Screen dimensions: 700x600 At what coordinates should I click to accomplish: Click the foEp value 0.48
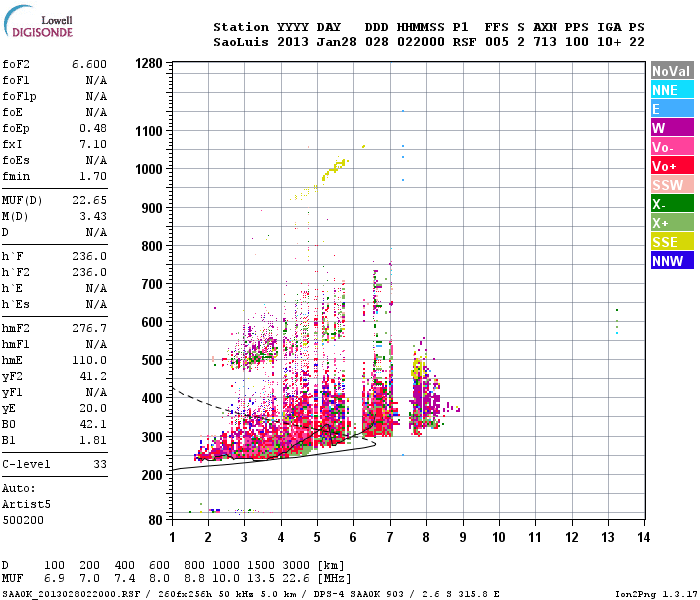click(x=93, y=128)
